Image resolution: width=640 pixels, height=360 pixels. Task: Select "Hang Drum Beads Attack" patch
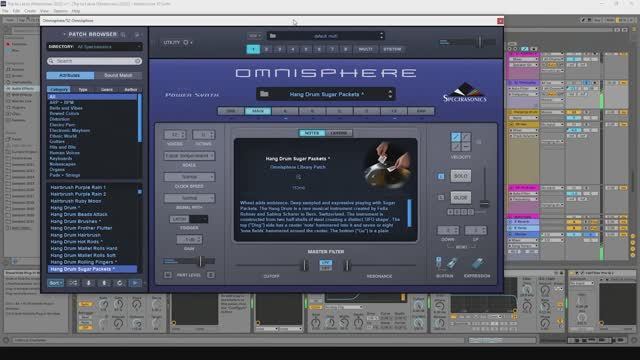click(79, 214)
